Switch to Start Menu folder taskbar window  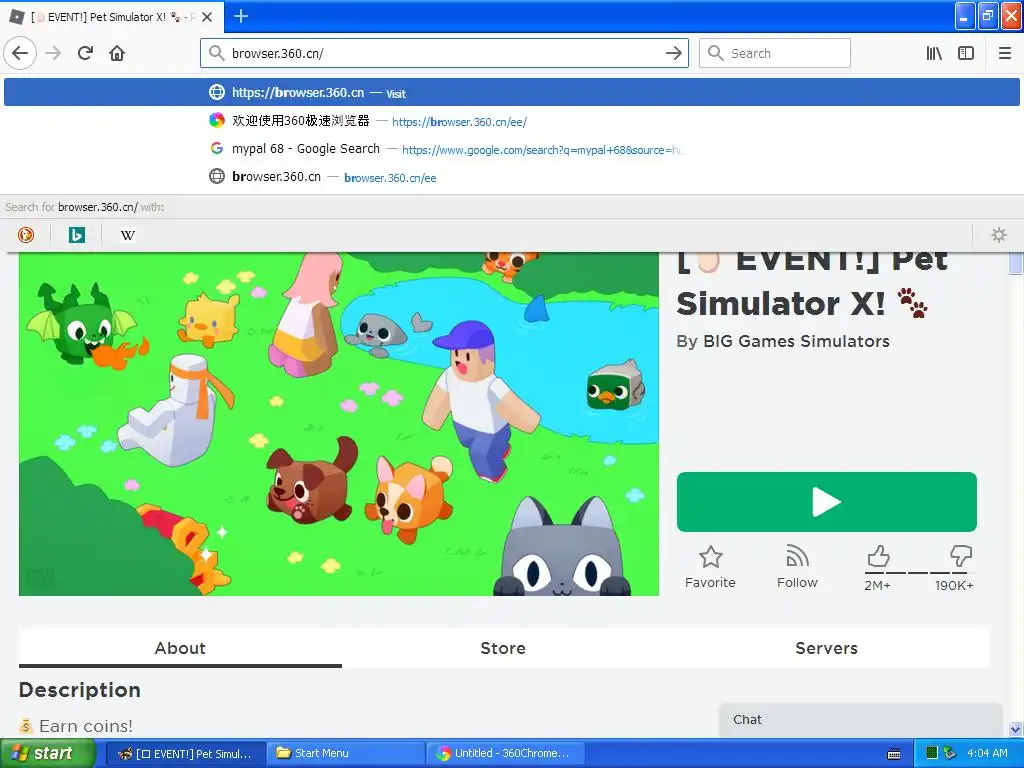(x=345, y=754)
